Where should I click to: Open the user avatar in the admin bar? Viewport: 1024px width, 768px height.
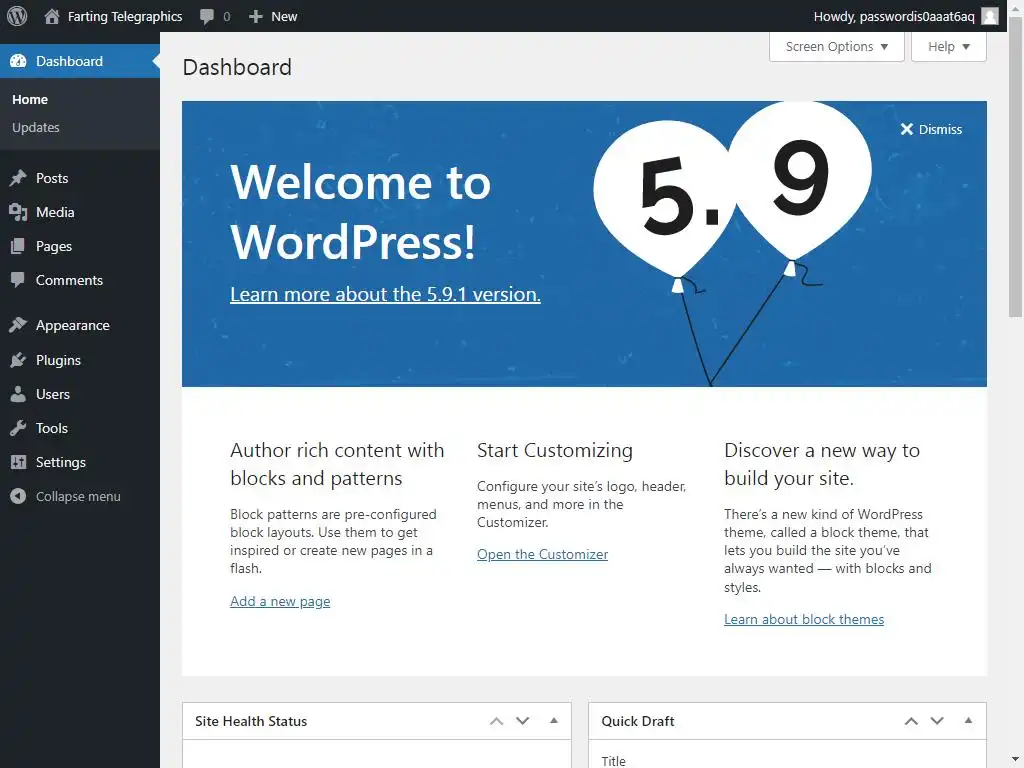point(990,16)
